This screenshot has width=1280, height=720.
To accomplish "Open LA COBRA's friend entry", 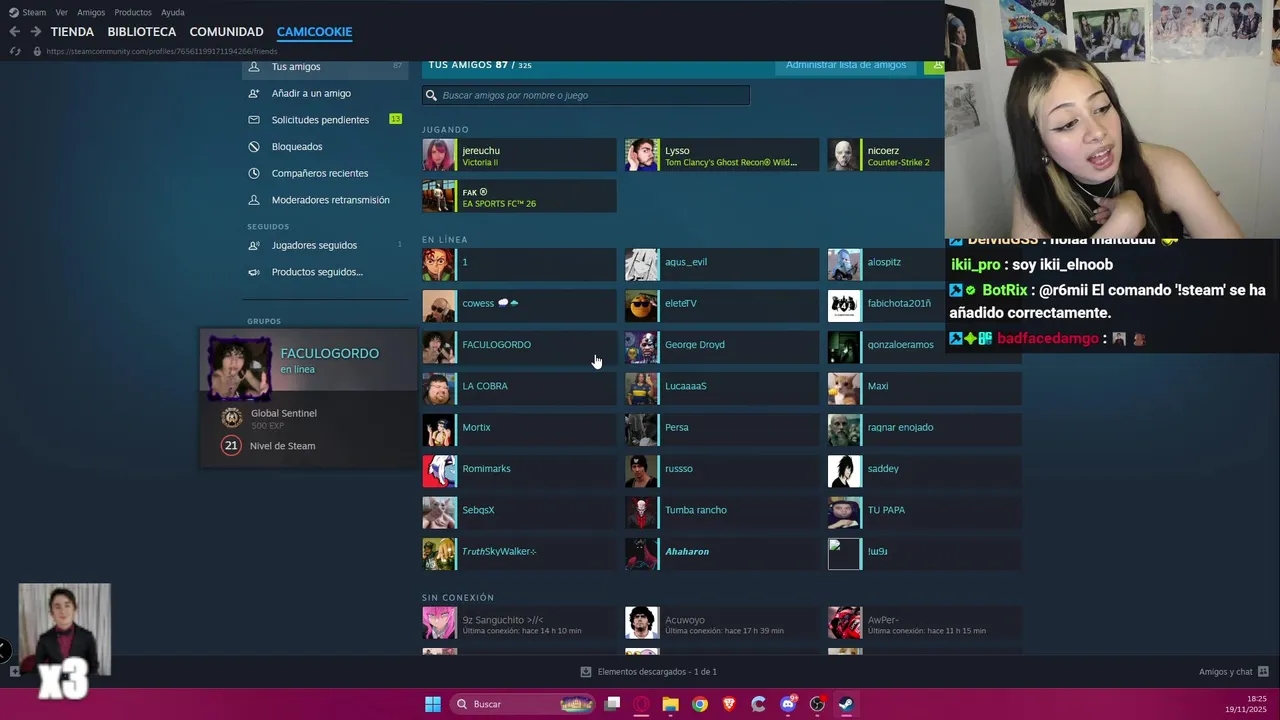I will [519, 389].
